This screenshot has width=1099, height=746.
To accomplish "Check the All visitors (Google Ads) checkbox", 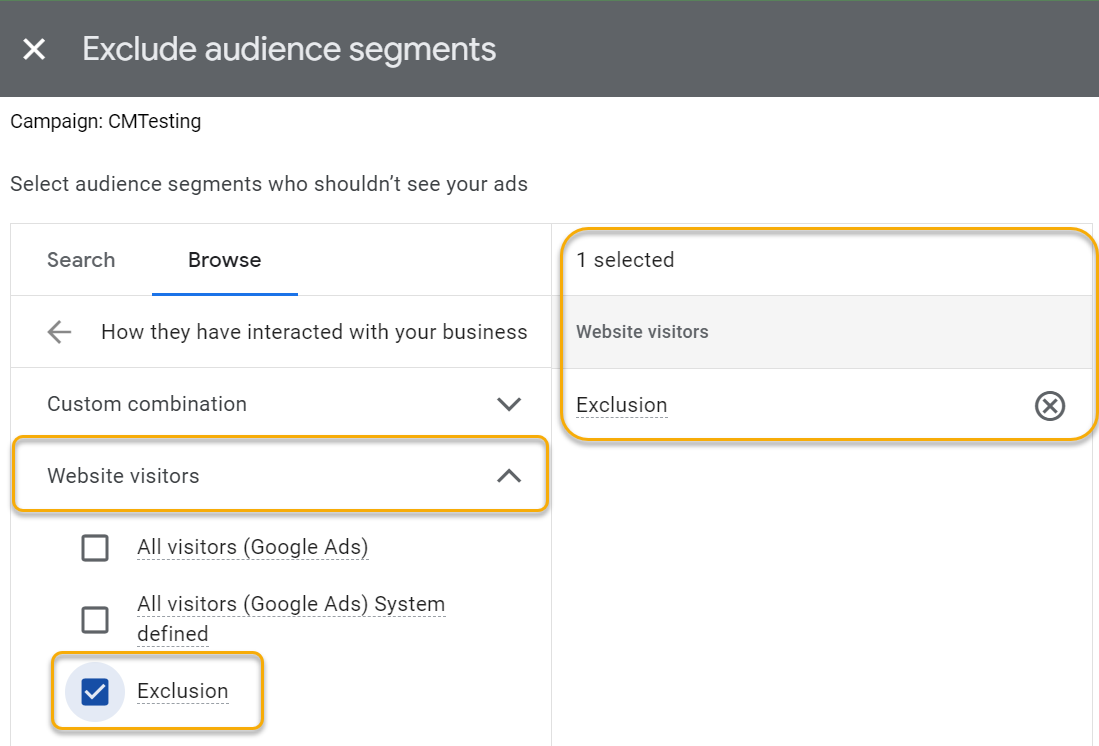I will 95,548.
